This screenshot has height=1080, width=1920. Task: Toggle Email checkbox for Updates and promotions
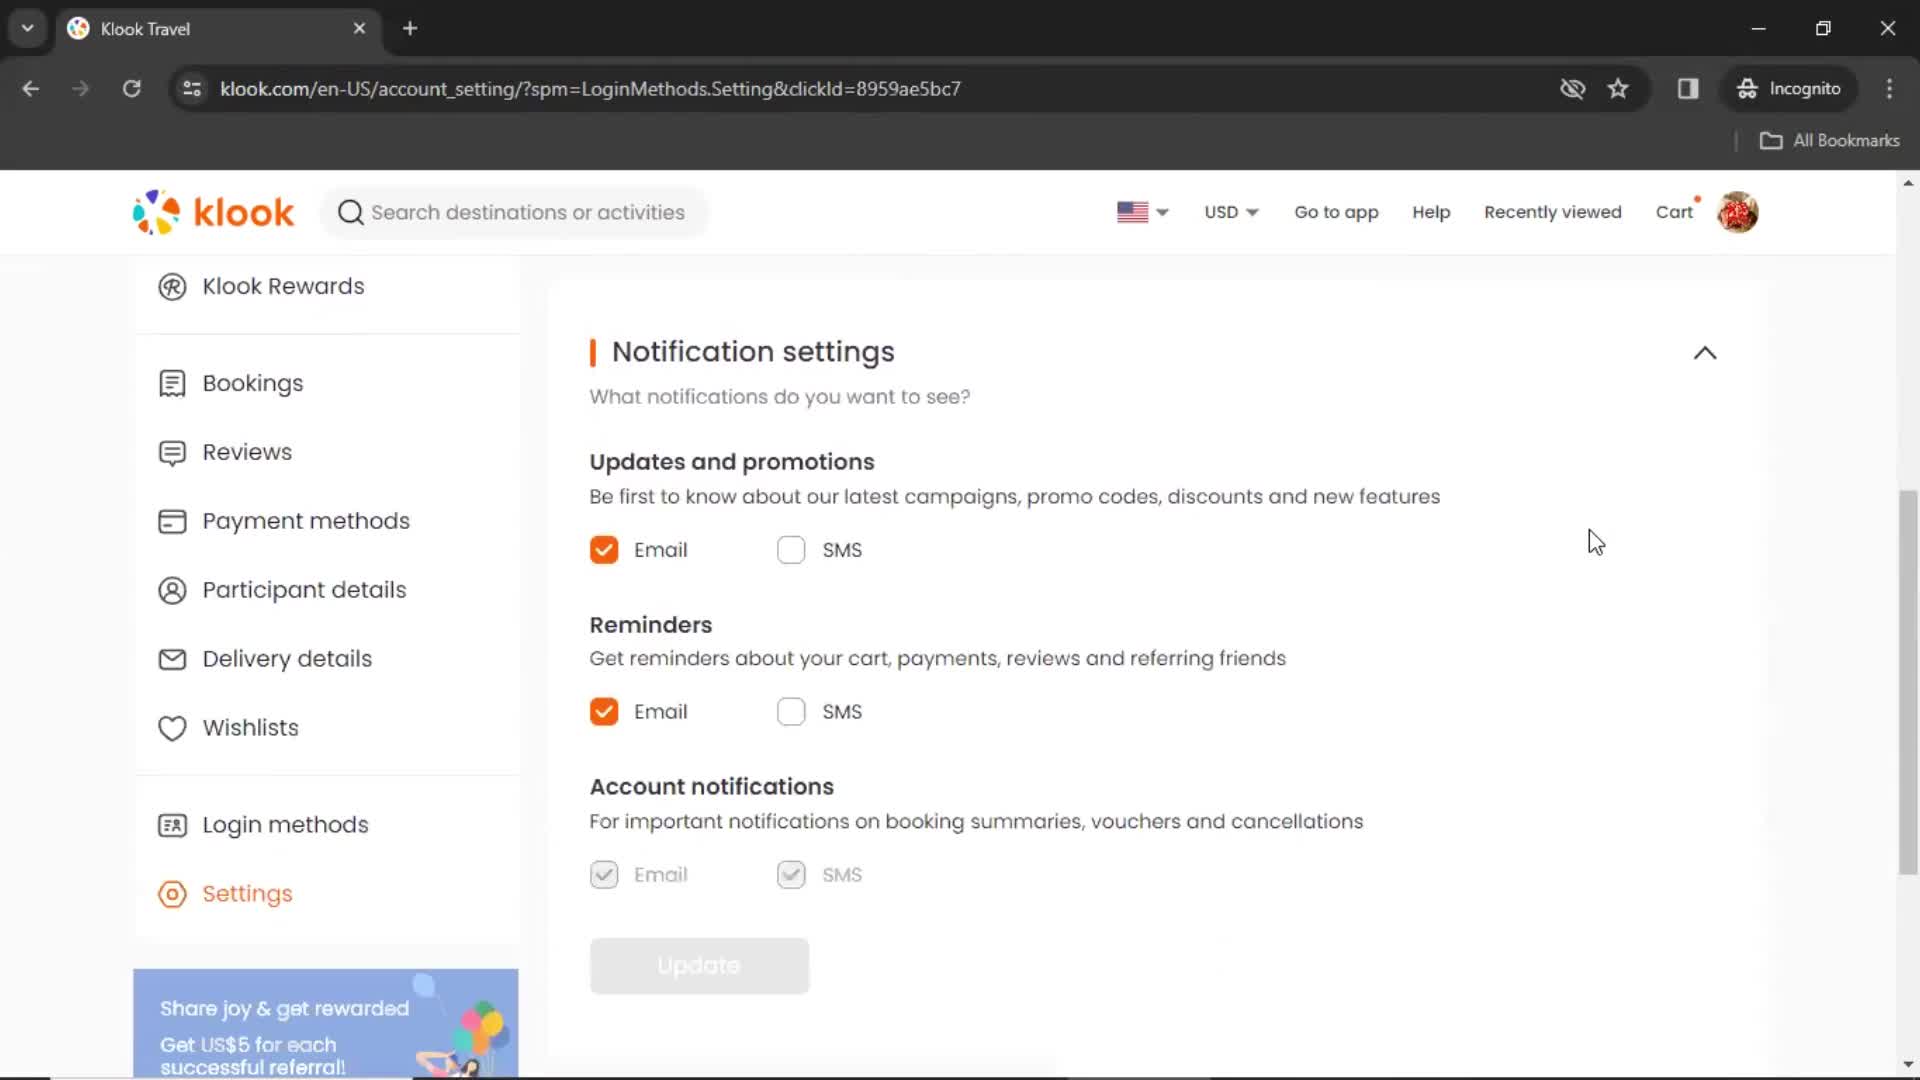604,550
